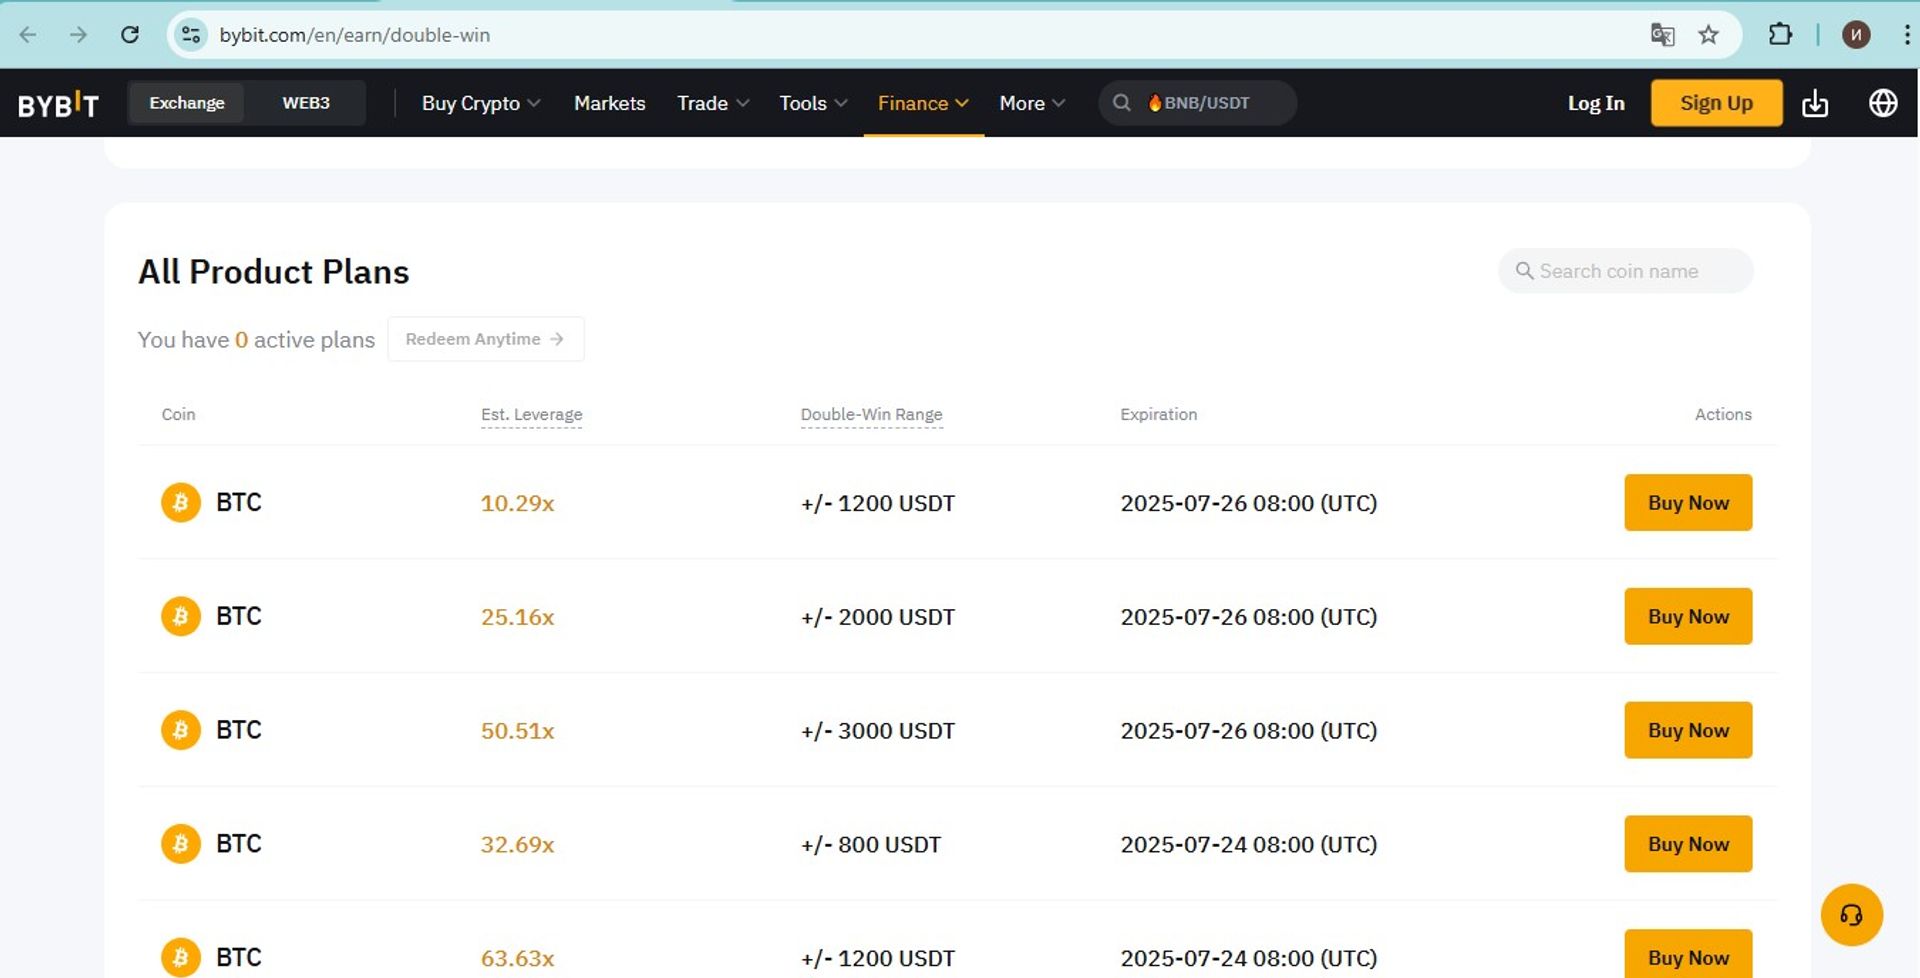The image size is (1920, 978).
Task: Click the +/- 2000 USDT range
Action: pyautogui.click(x=878, y=617)
